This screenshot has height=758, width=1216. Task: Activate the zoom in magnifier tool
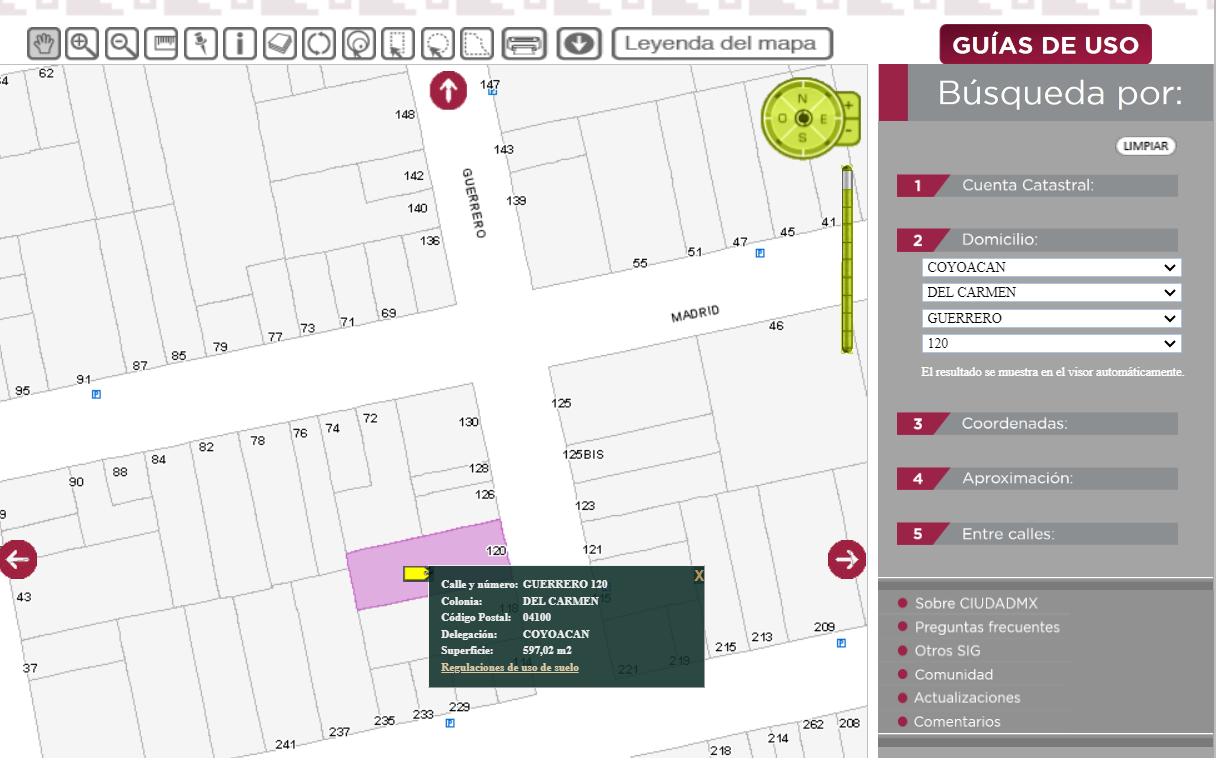click(82, 44)
